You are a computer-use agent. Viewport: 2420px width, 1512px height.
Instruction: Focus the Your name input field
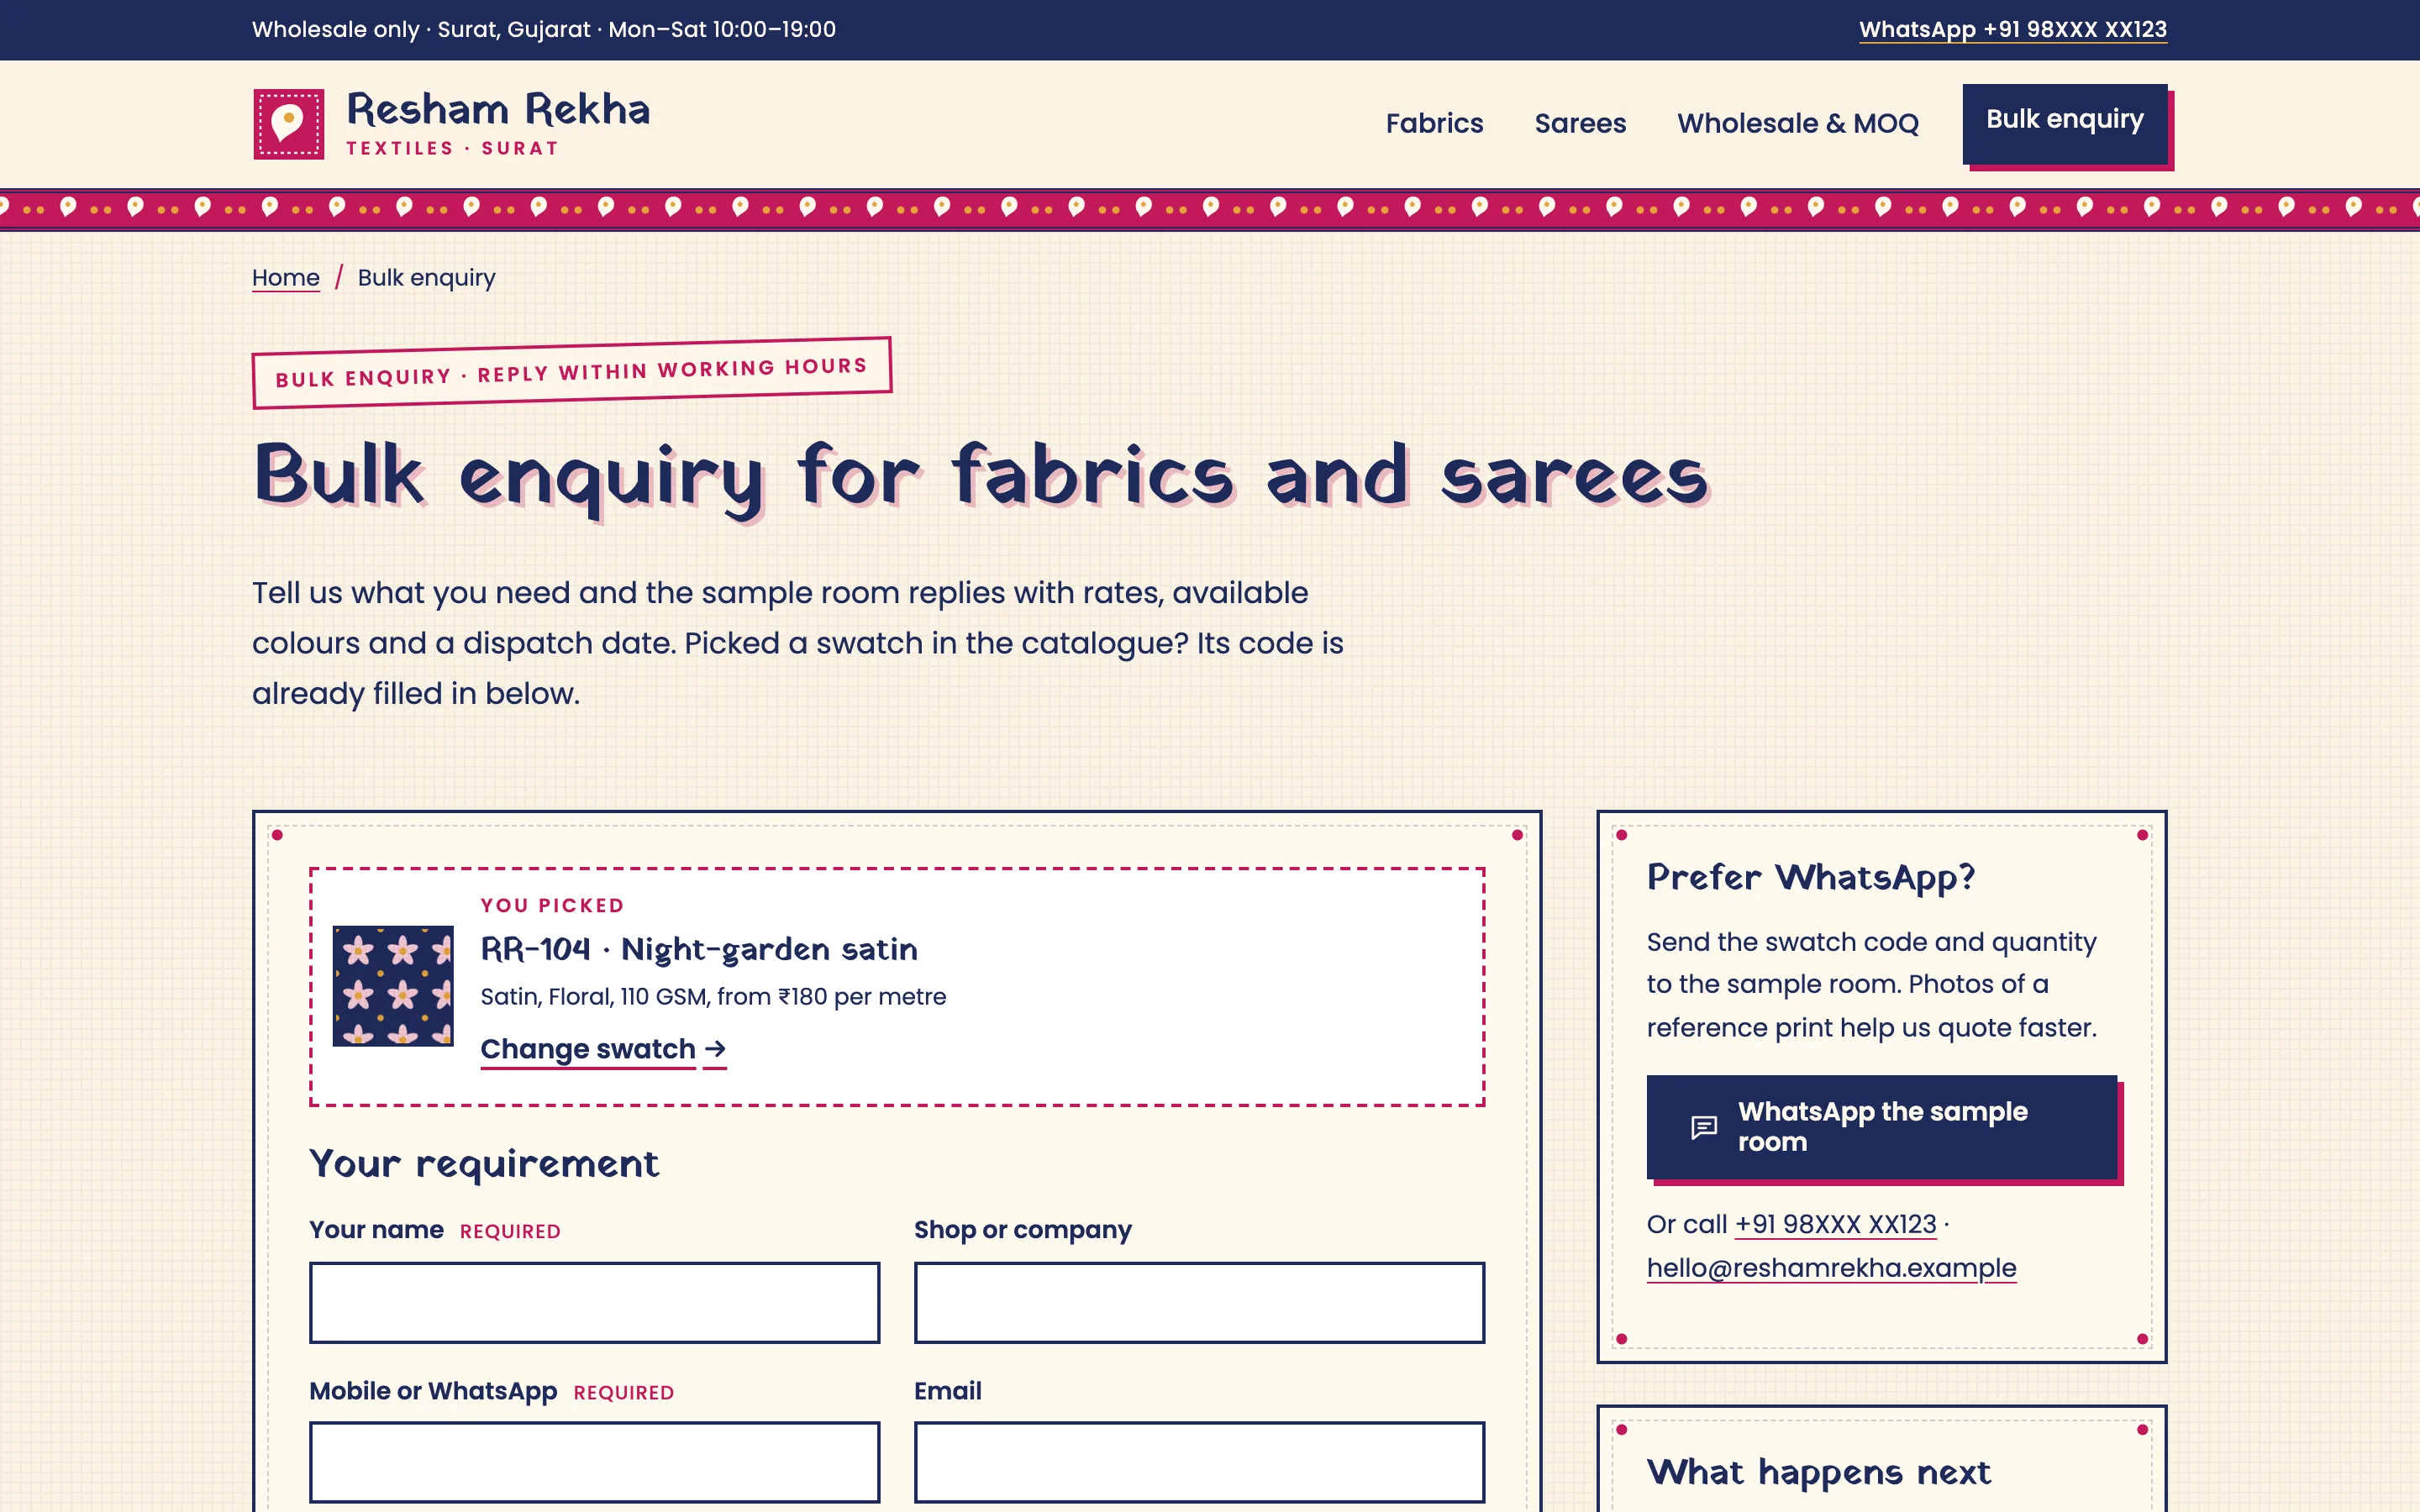595,1302
